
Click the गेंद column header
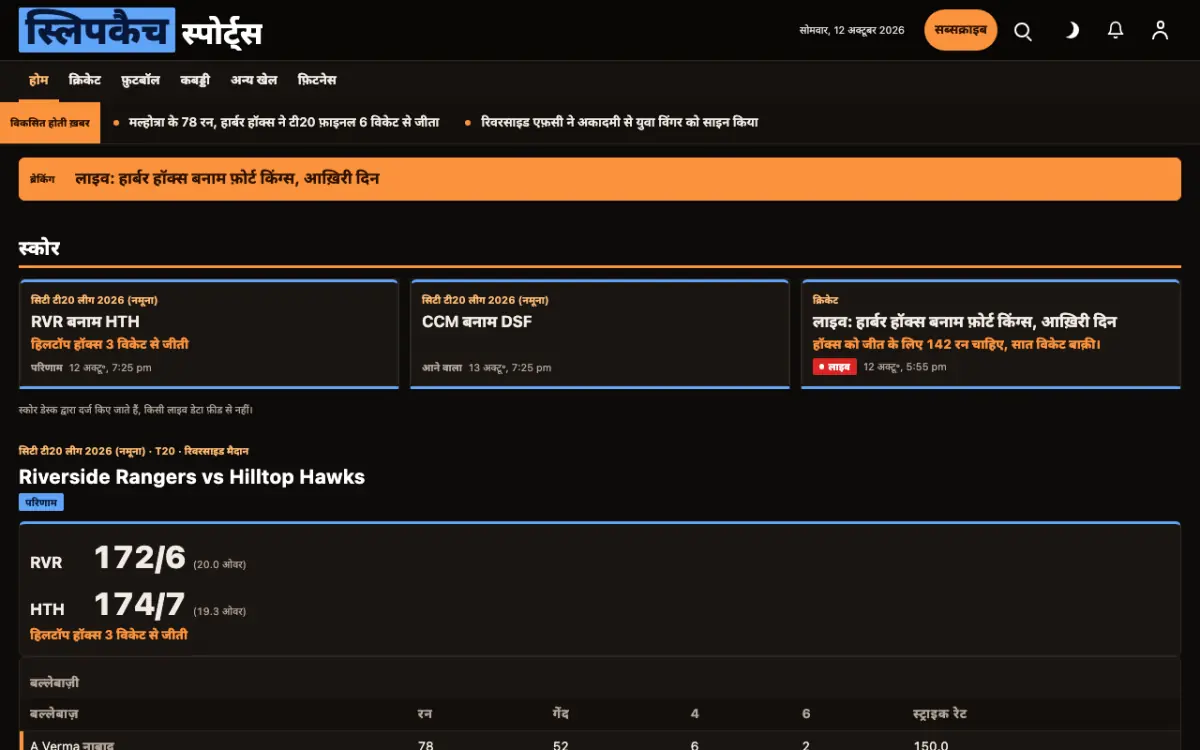pos(560,714)
